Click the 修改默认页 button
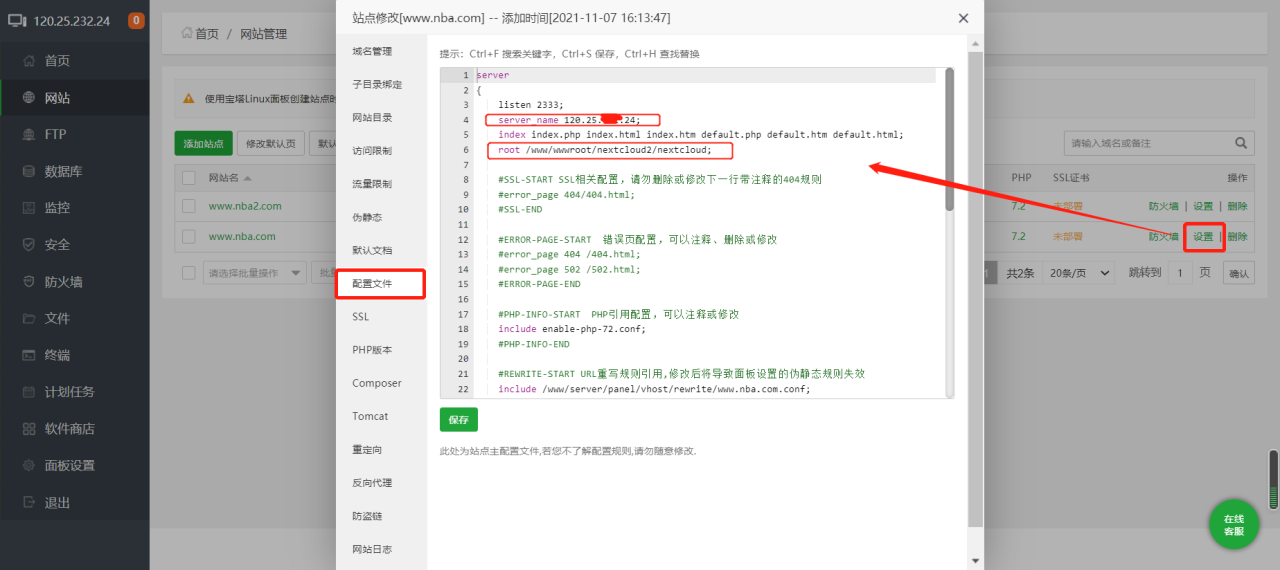 tap(271, 143)
